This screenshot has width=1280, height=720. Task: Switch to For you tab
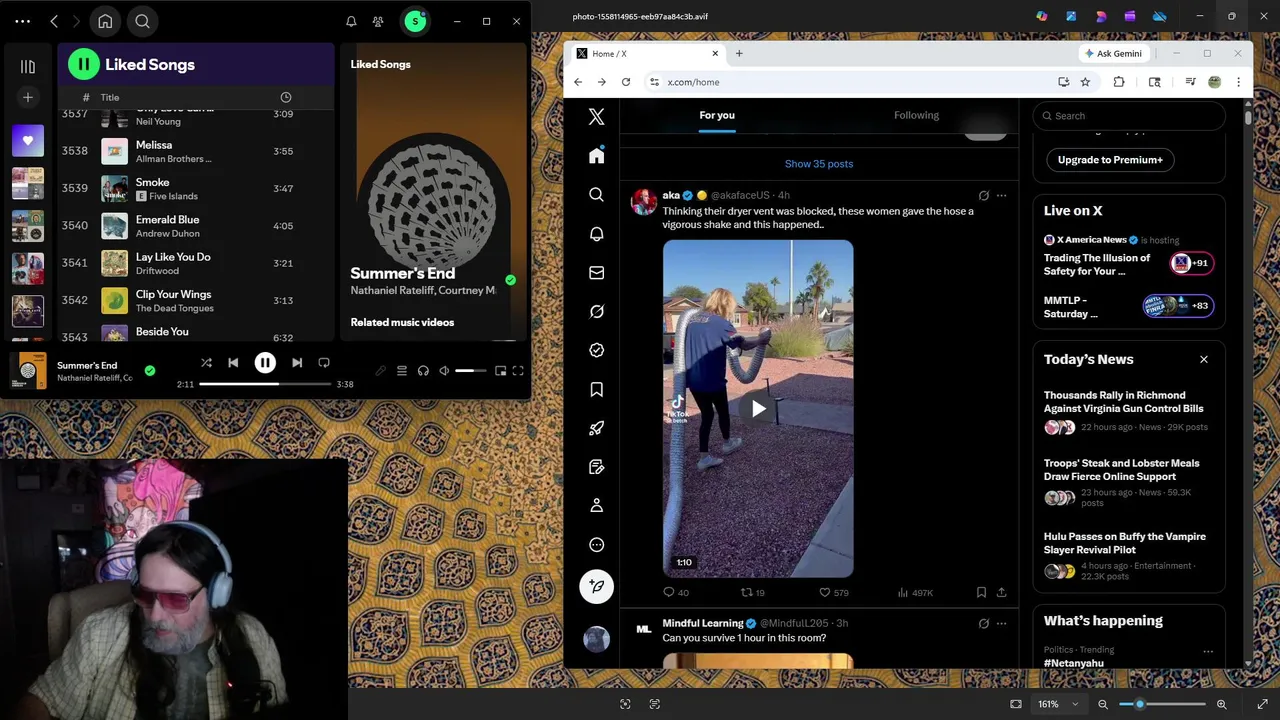pos(717,116)
